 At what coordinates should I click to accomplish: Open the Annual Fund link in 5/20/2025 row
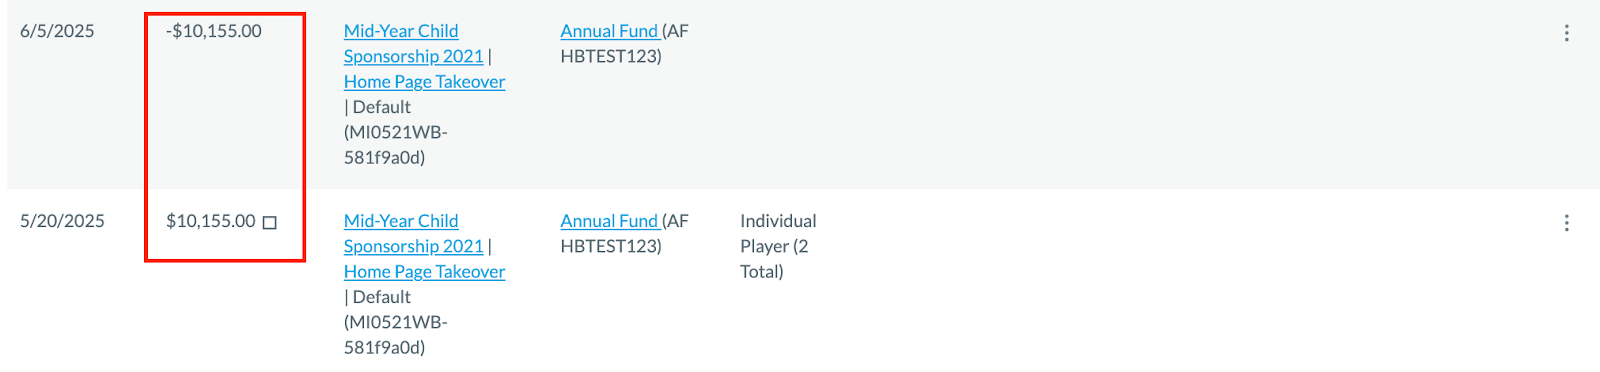click(609, 221)
